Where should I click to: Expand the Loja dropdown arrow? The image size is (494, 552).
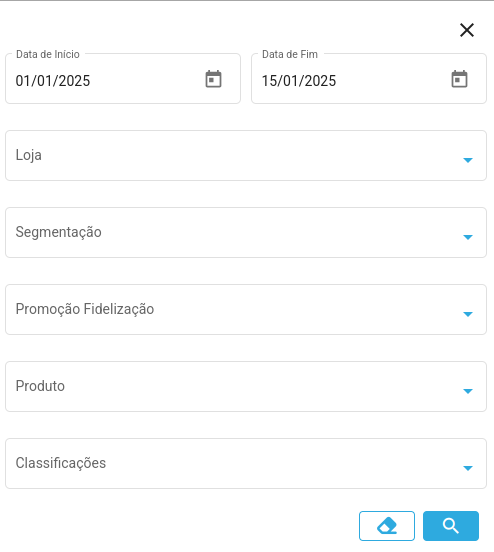(468, 160)
